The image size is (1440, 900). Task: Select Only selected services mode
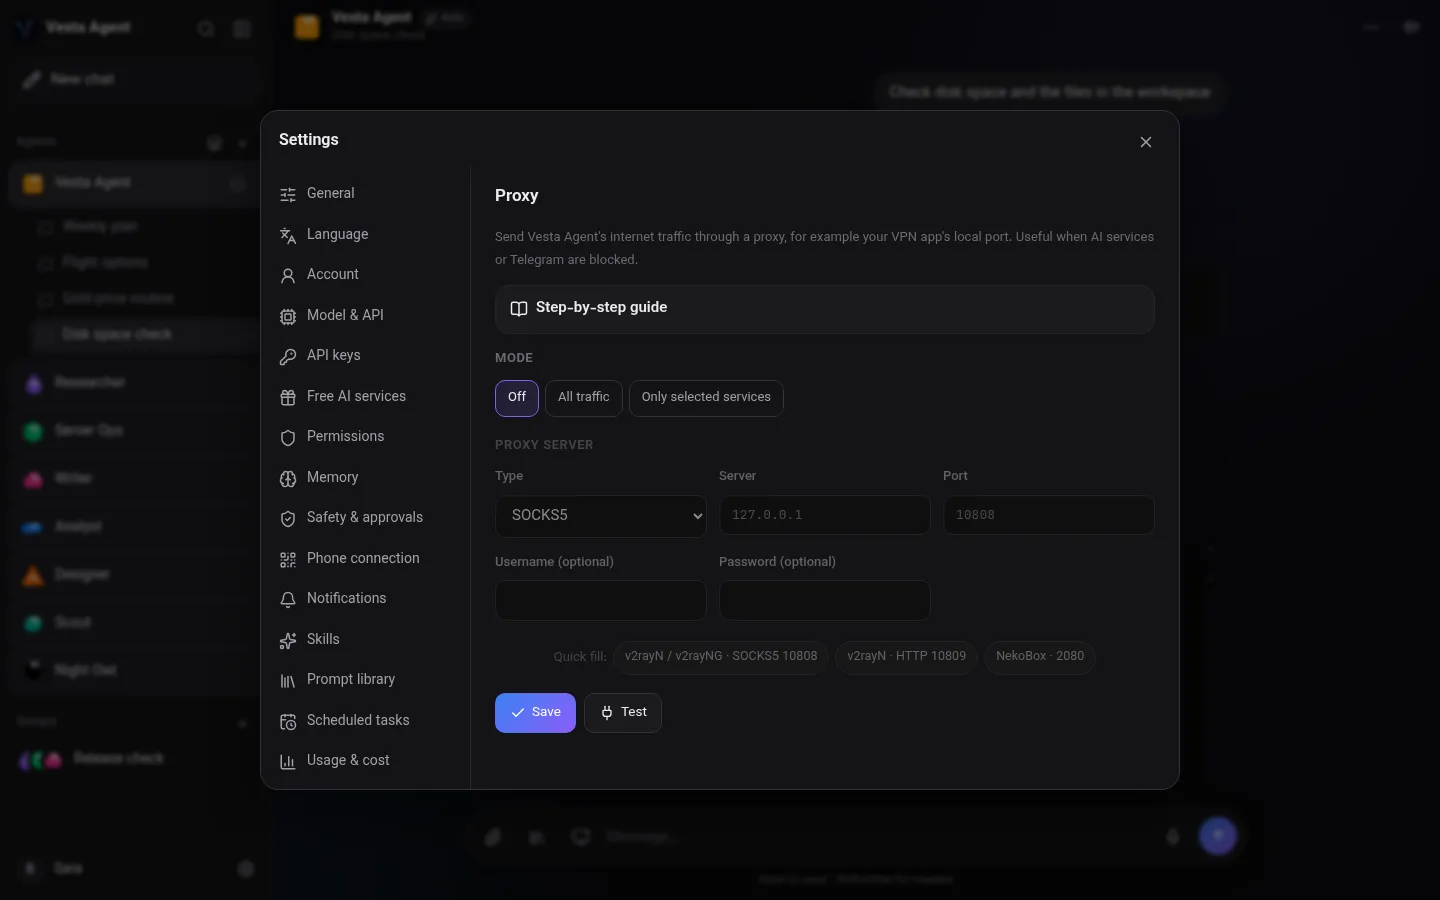pos(706,398)
